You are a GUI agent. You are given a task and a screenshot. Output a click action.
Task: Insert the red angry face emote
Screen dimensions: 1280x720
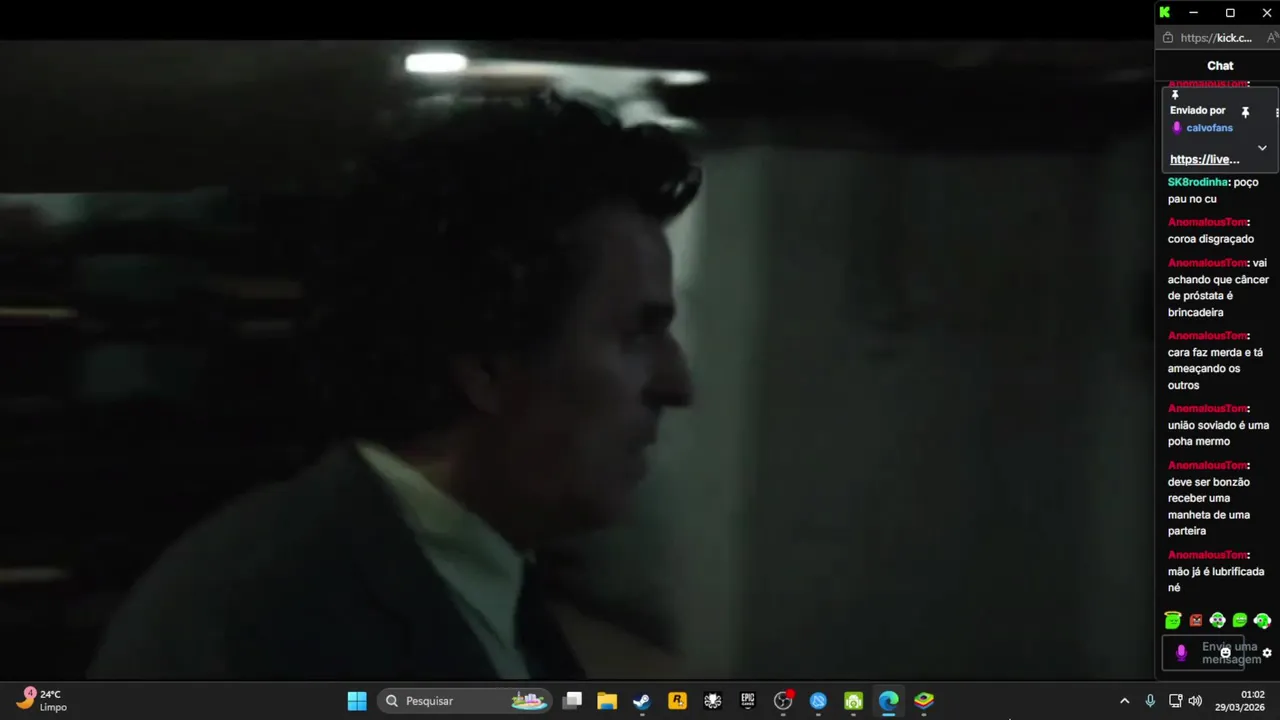coord(1195,621)
